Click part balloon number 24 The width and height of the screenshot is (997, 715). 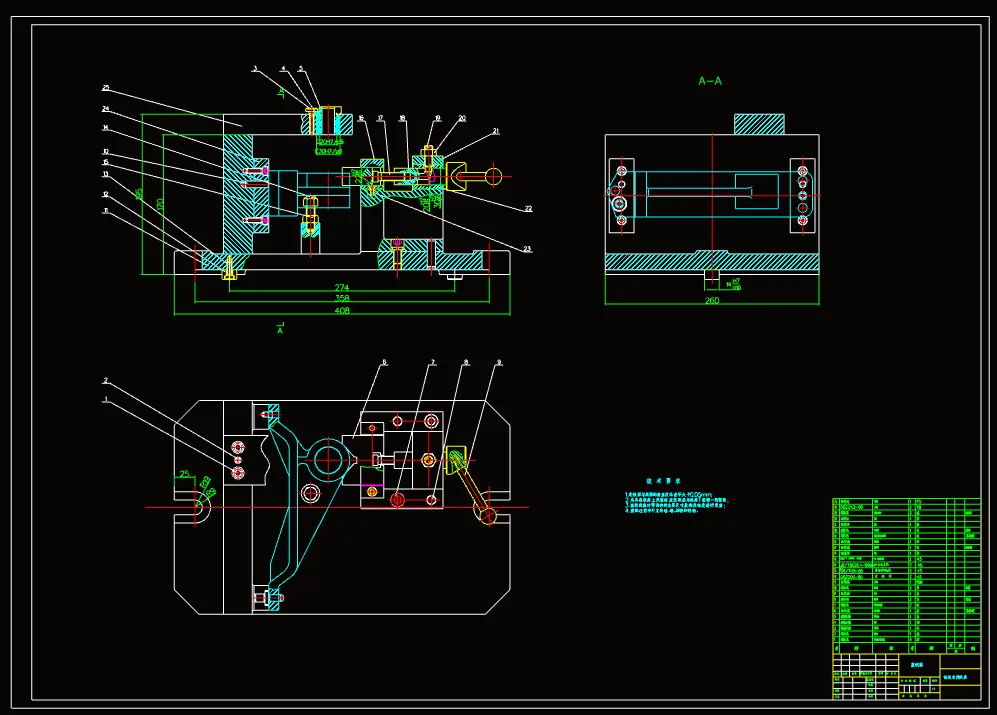[106, 109]
